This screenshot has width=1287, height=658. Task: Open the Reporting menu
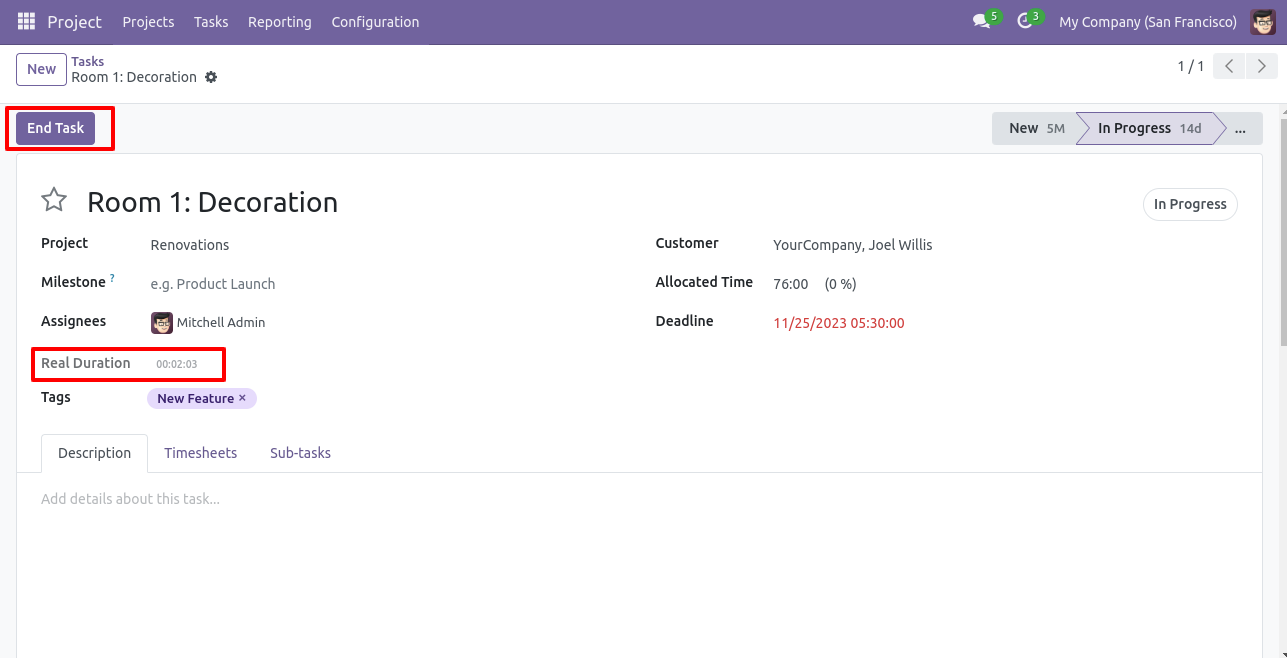pyautogui.click(x=279, y=21)
